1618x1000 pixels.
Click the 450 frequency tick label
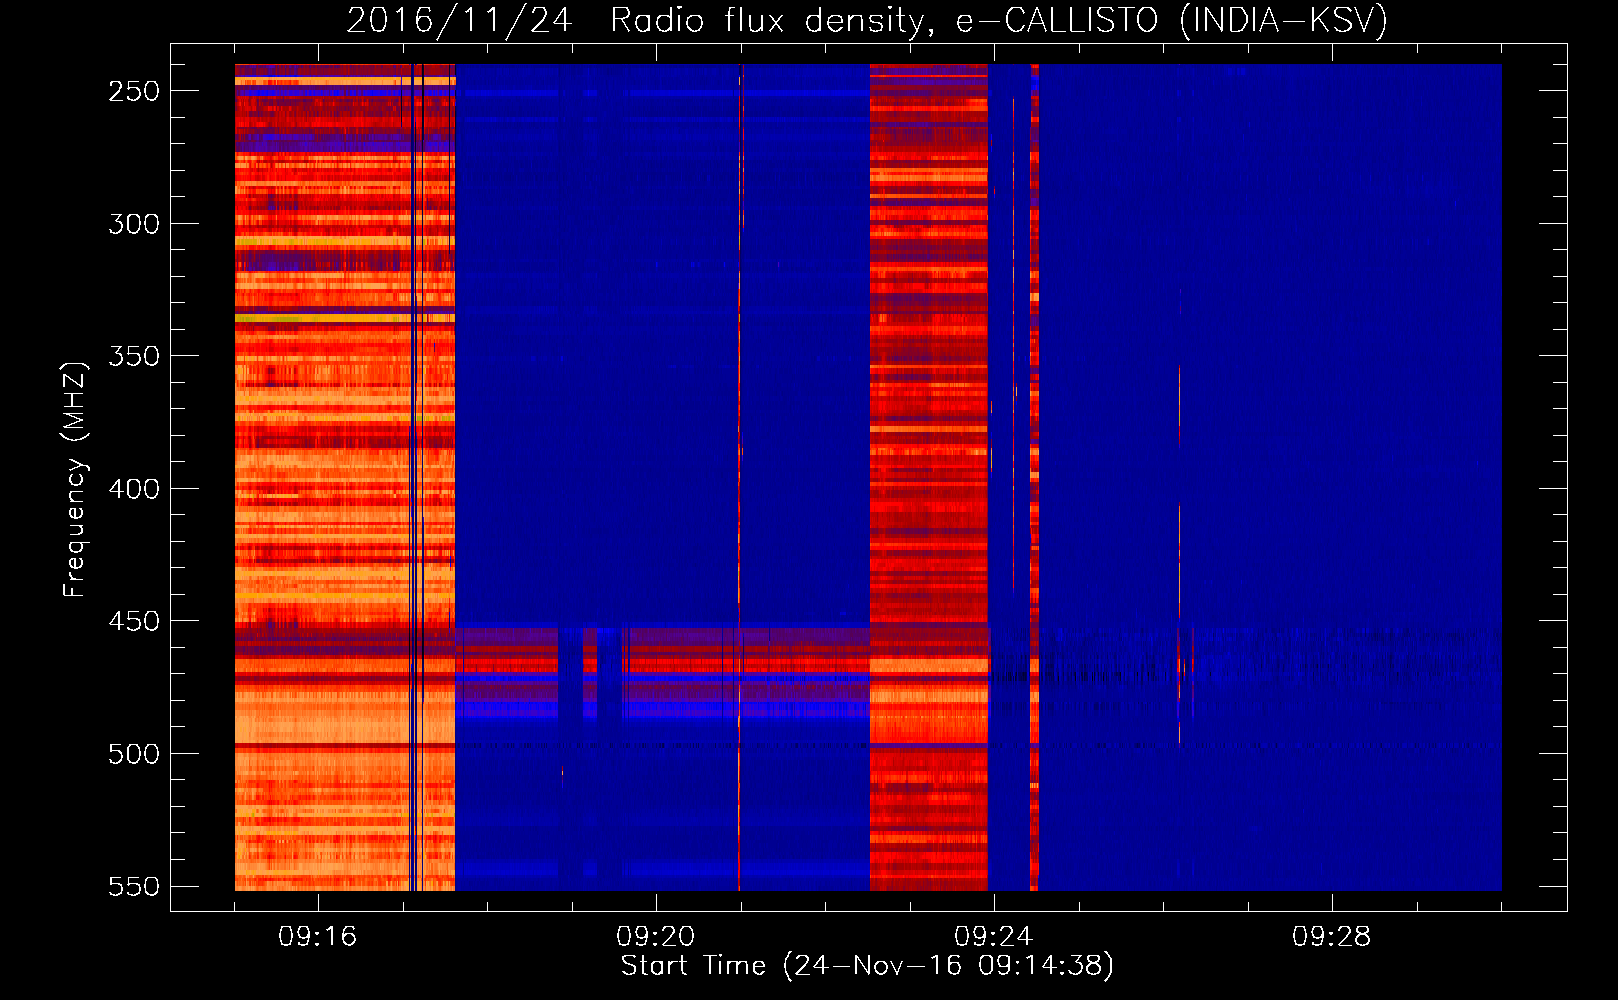(134, 621)
